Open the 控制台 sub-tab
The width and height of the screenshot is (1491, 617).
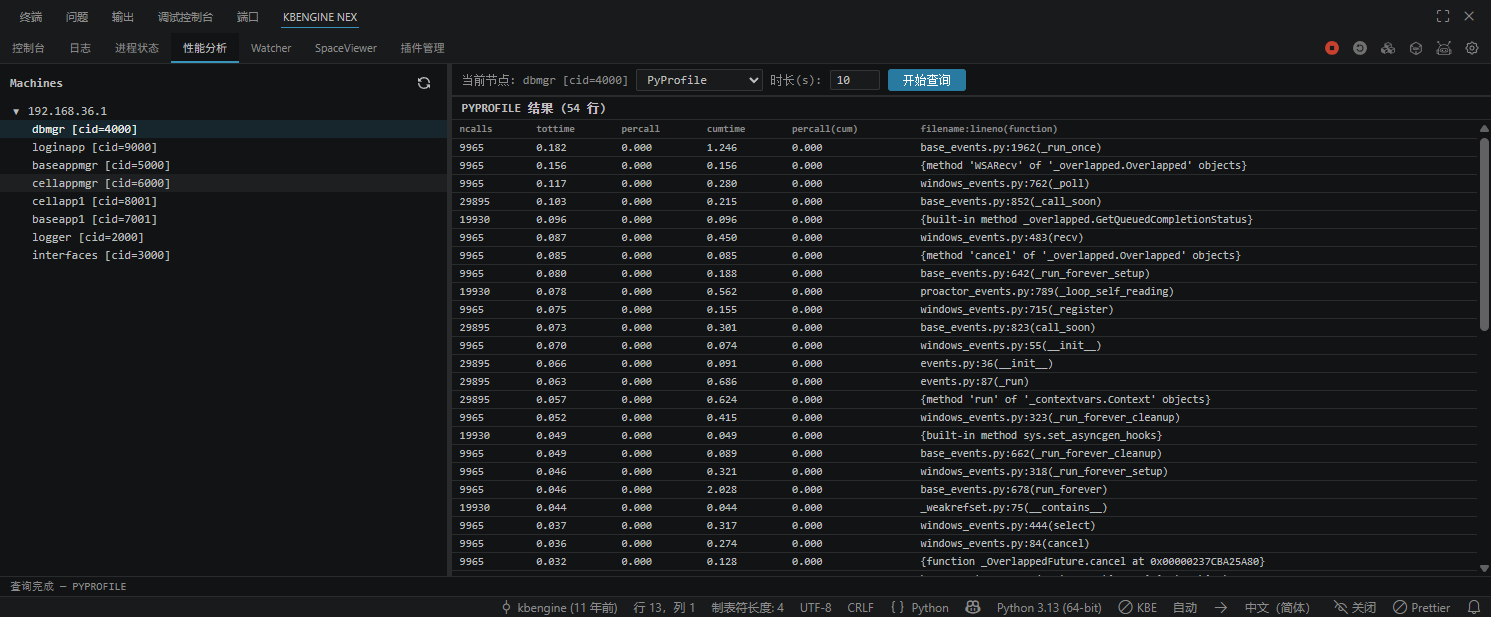[28, 48]
